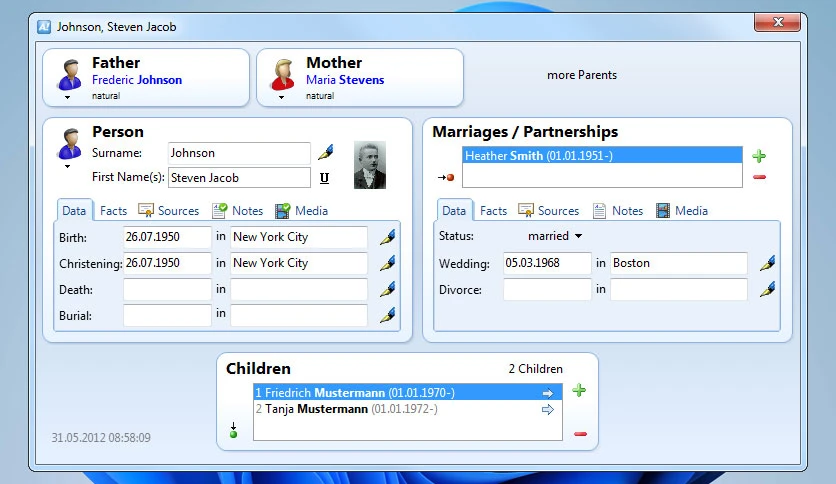Click the empty Burial date field
The height and width of the screenshot is (484, 836).
[x=167, y=315]
